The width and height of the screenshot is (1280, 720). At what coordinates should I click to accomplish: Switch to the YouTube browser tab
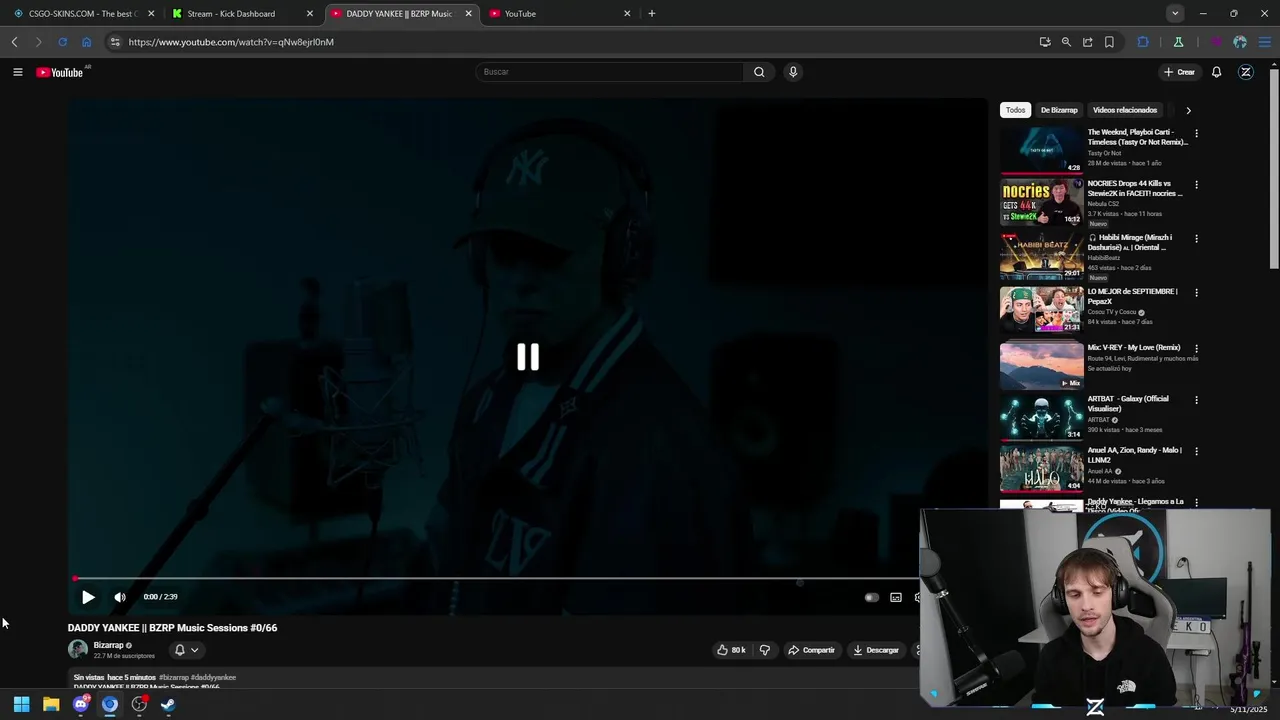pyautogui.click(x=558, y=14)
